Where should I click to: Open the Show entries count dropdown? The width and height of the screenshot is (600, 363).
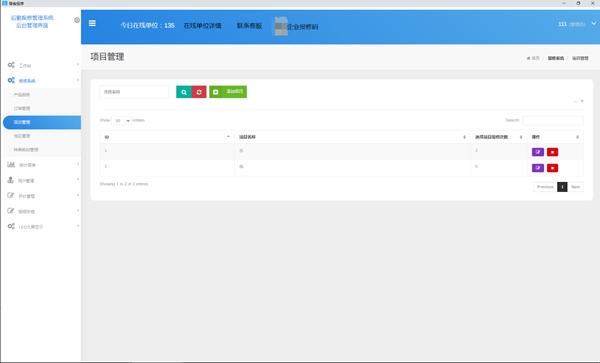click(122, 120)
